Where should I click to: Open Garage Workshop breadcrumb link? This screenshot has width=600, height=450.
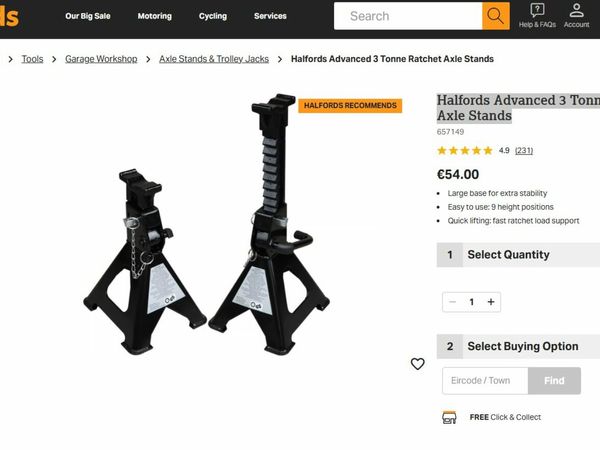coord(101,59)
